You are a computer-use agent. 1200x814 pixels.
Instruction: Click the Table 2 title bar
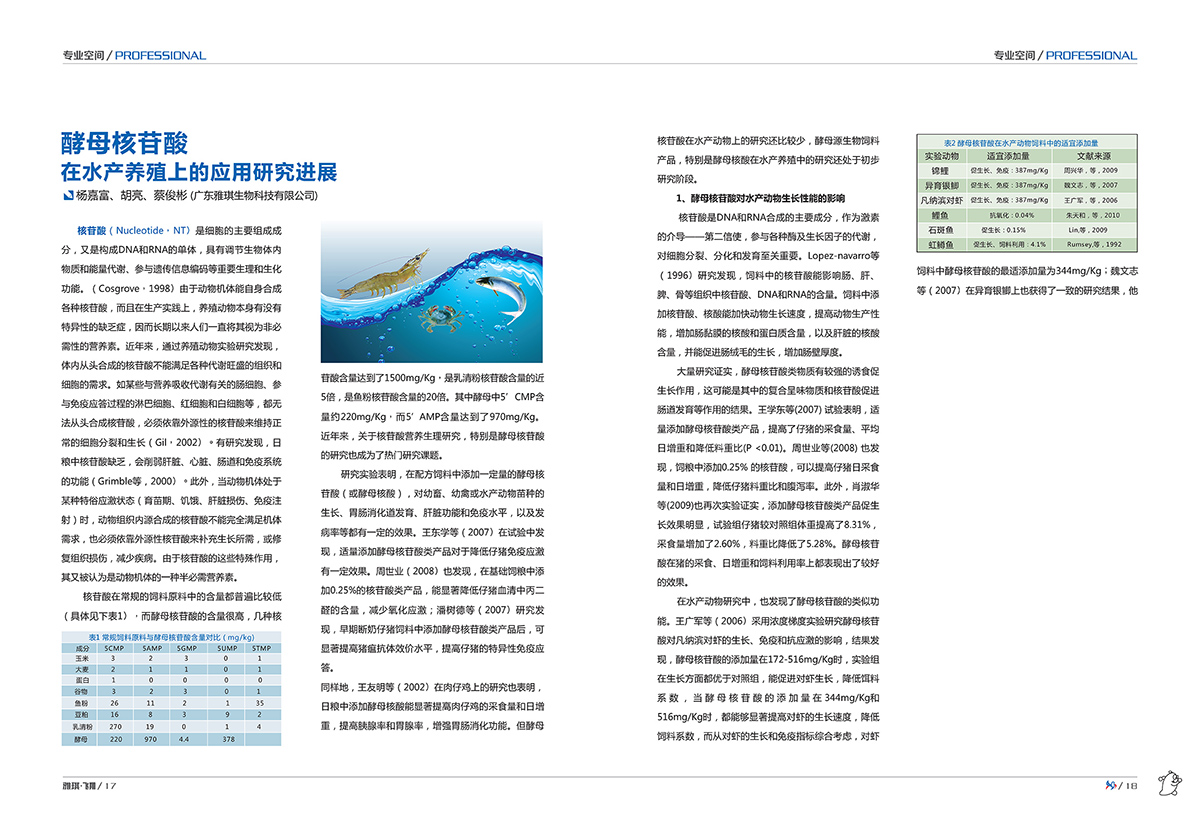click(1028, 144)
